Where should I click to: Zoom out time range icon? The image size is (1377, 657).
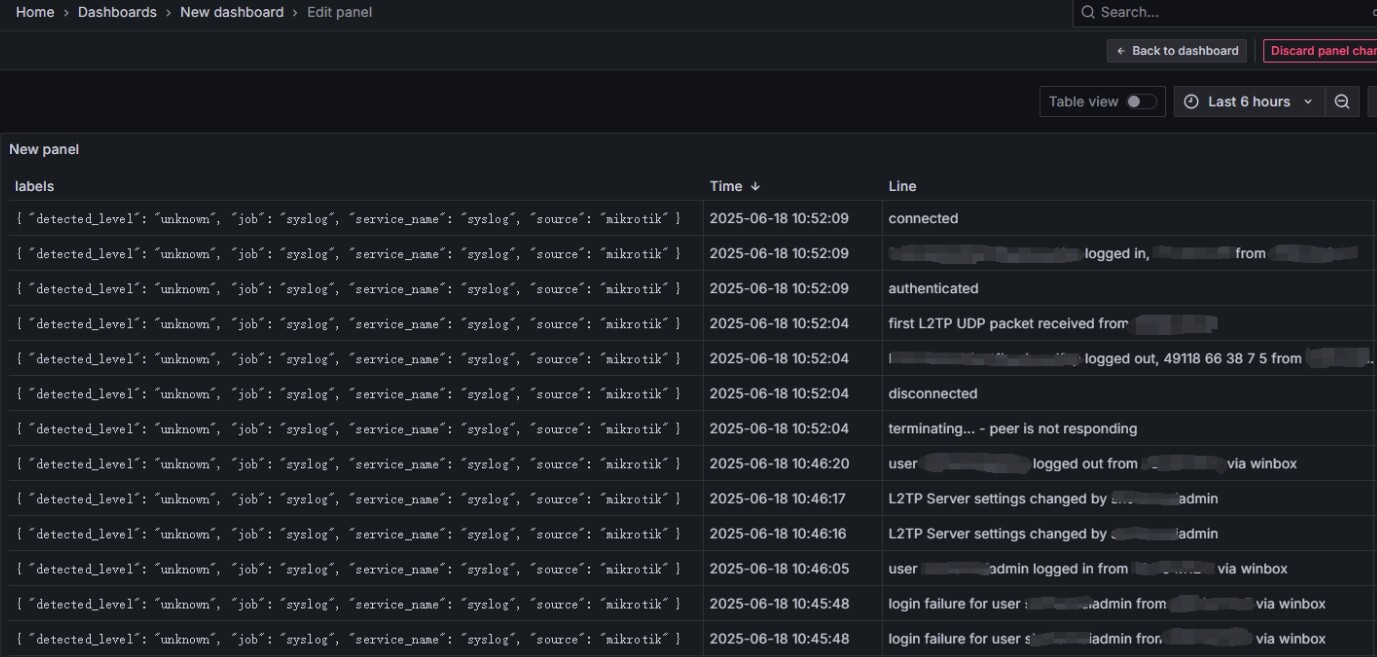(1342, 101)
